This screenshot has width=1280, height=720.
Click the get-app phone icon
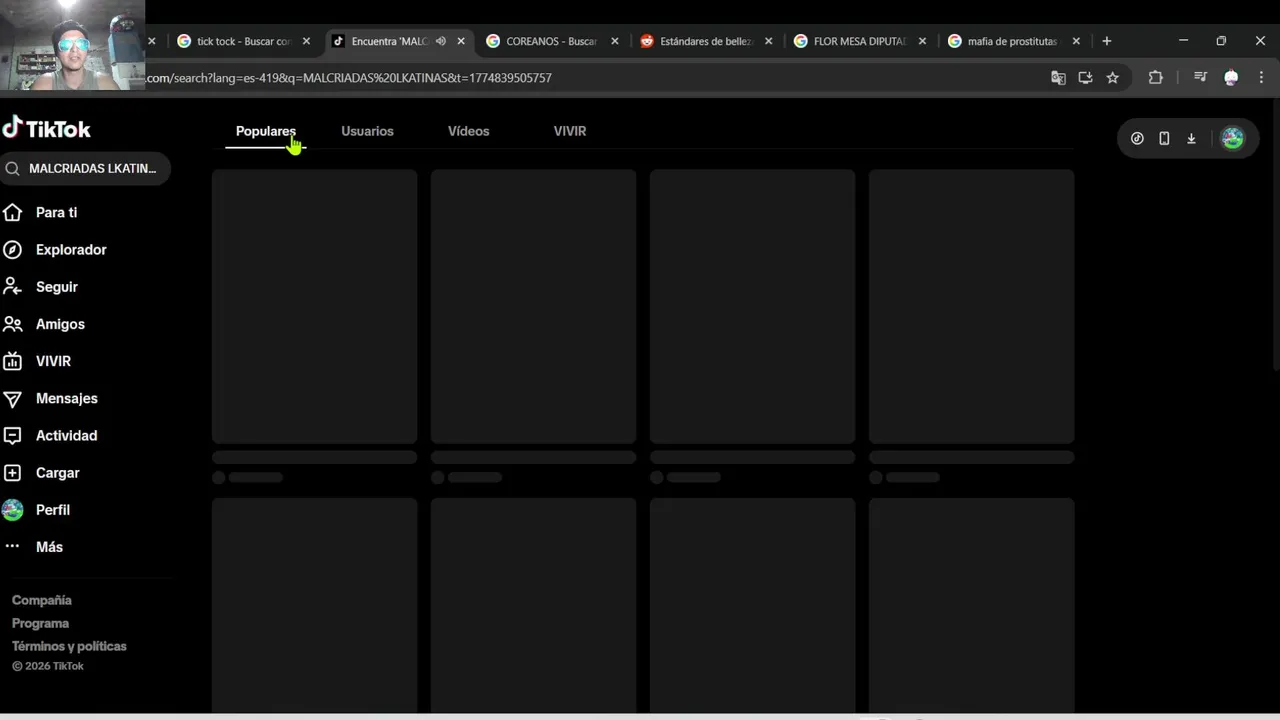pos(1164,139)
